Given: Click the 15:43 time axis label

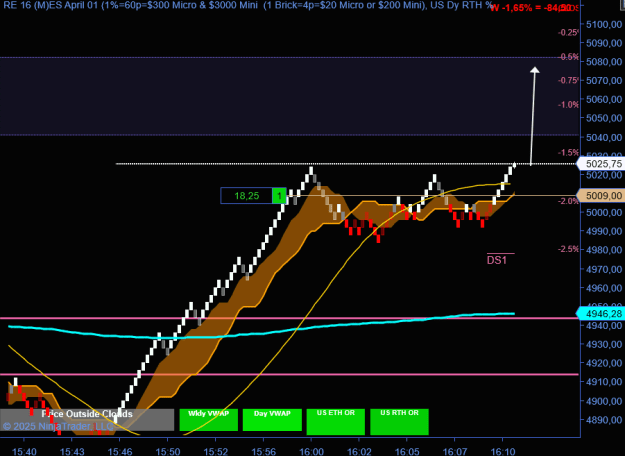Looking at the screenshot, I should click(72, 451).
